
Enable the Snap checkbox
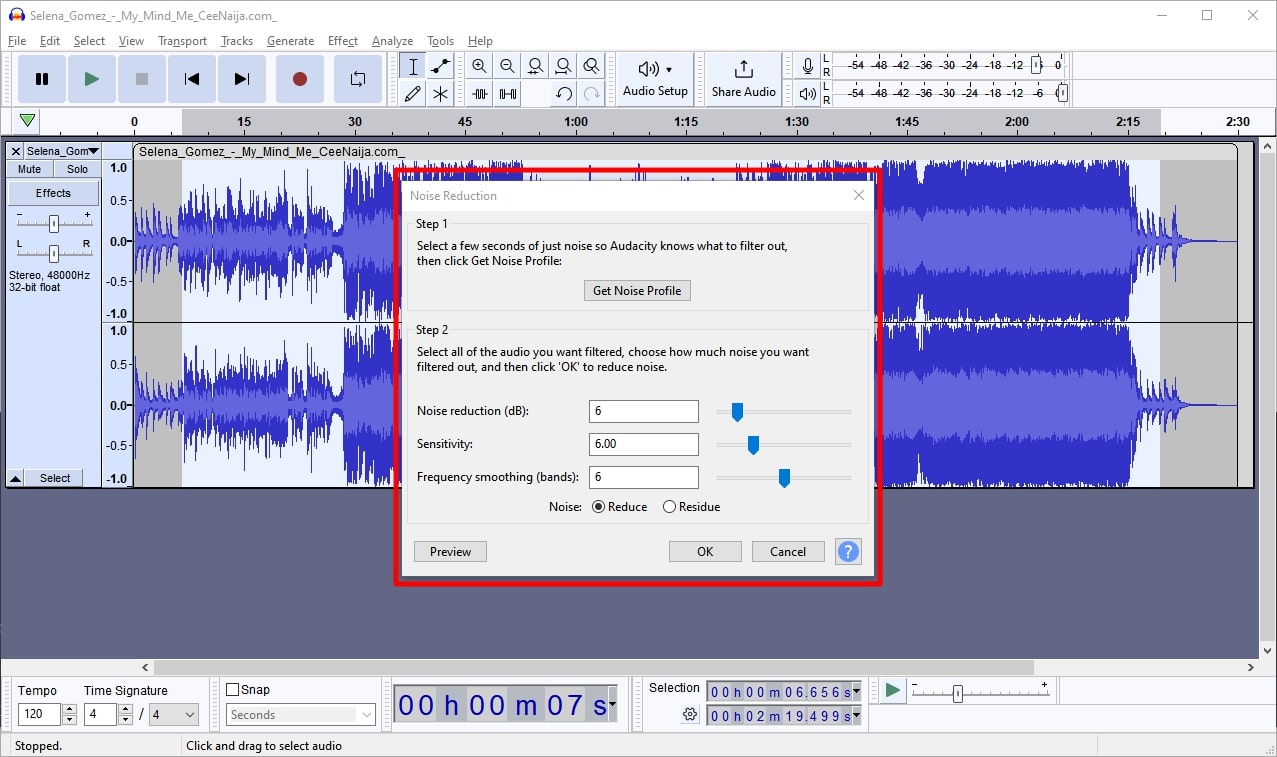point(233,690)
